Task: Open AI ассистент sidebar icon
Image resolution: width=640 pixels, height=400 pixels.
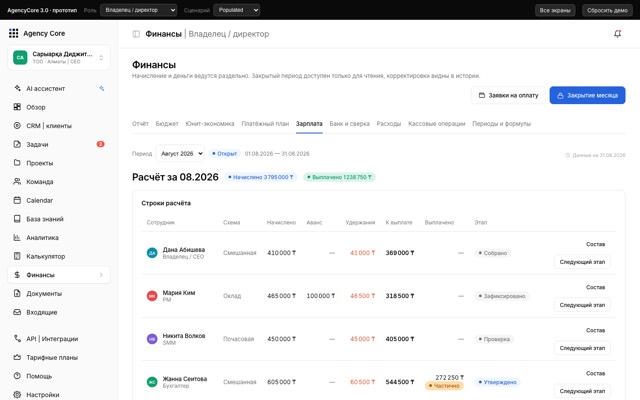Action: tap(17, 88)
